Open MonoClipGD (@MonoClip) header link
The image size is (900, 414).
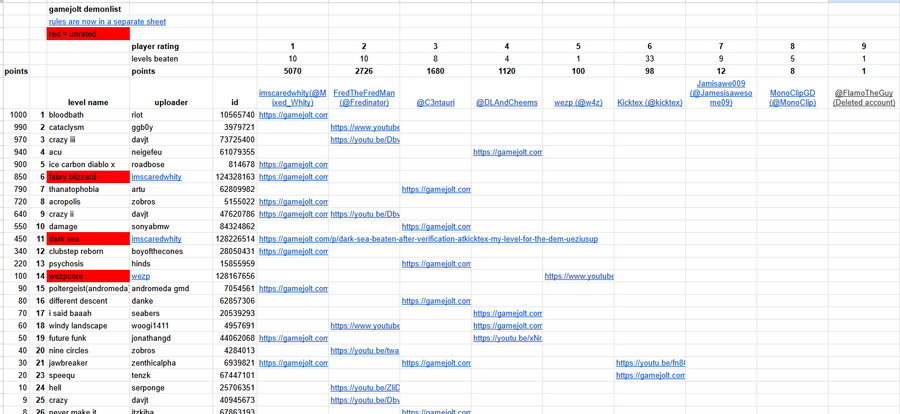click(792, 98)
